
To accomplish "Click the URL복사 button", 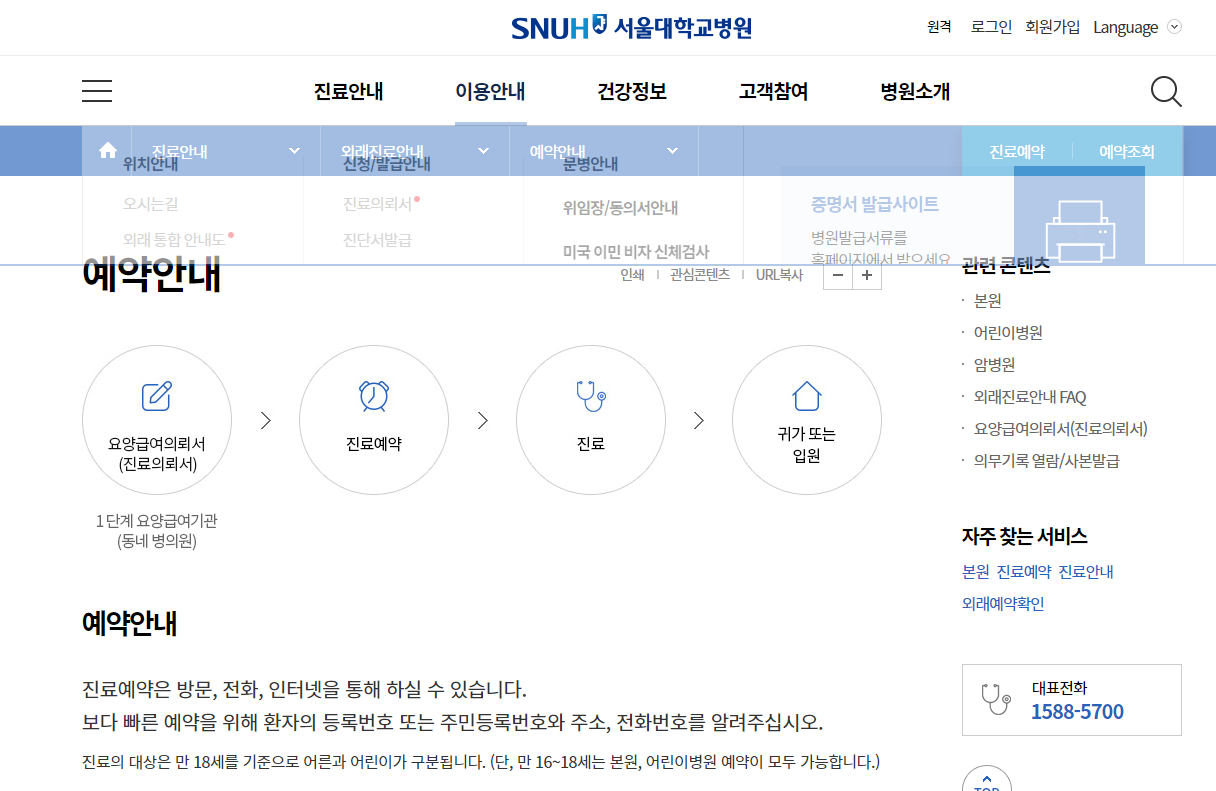I will [x=779, y=274].
